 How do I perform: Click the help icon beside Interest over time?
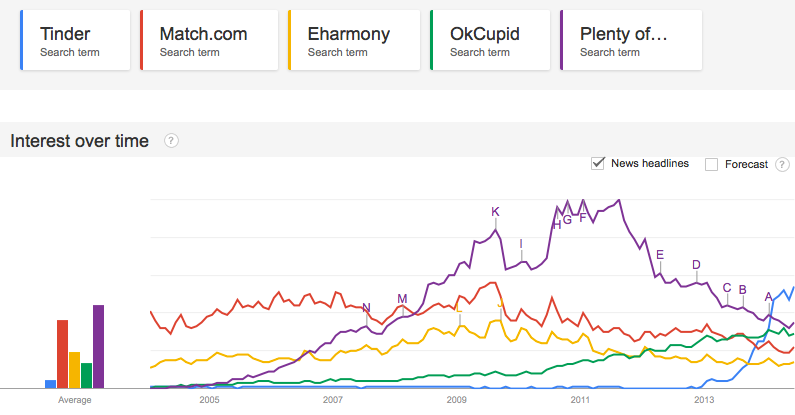[171, 141]
